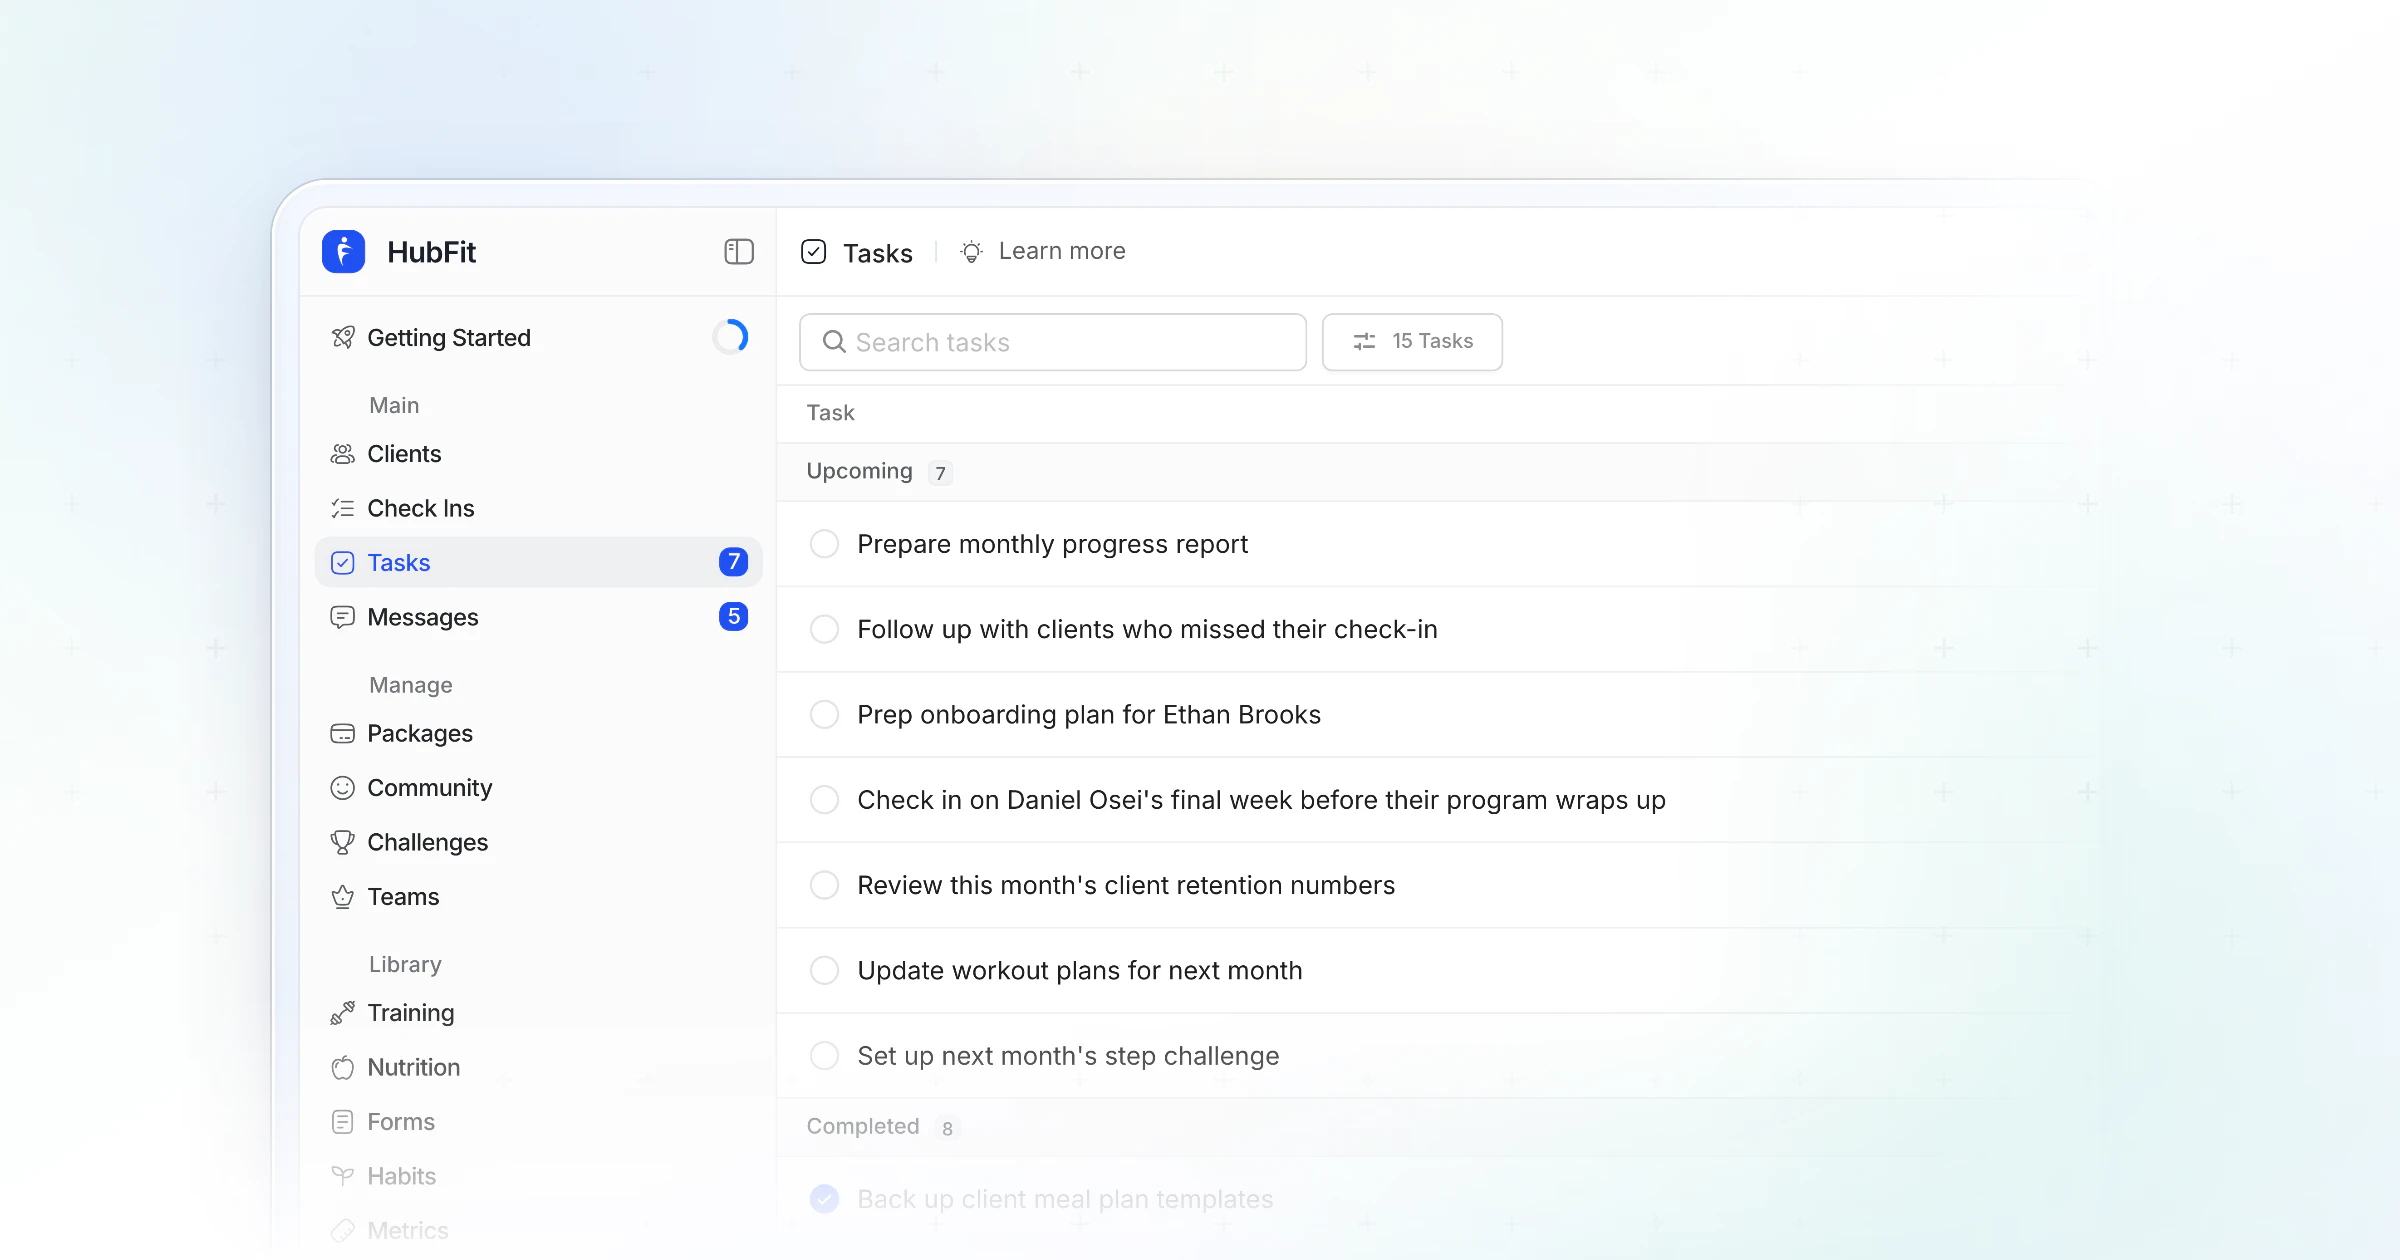Image resolution: width=2400 pixels, height=1260 pixels.
Task: Go to Messages in the sidebar
Action: tap(538, 617)
